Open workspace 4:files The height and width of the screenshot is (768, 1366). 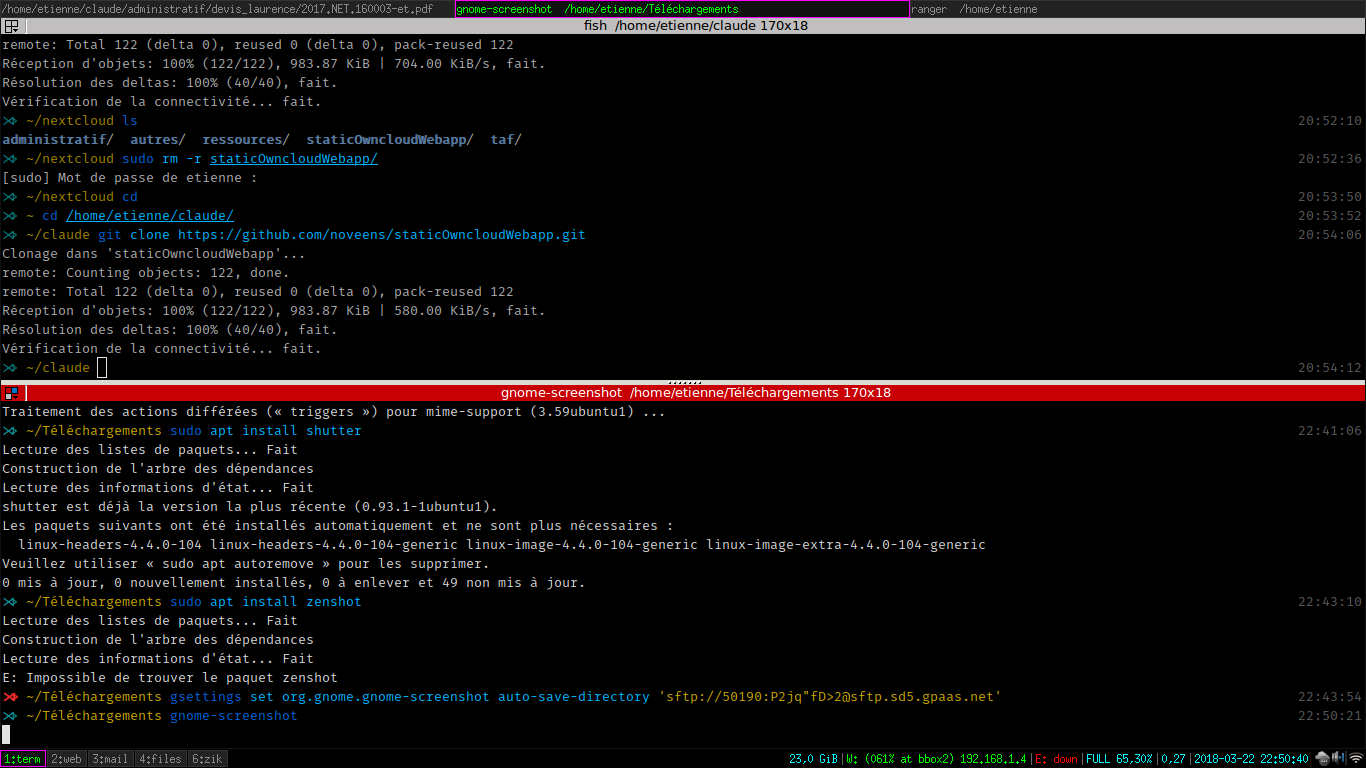pos(159,759)
